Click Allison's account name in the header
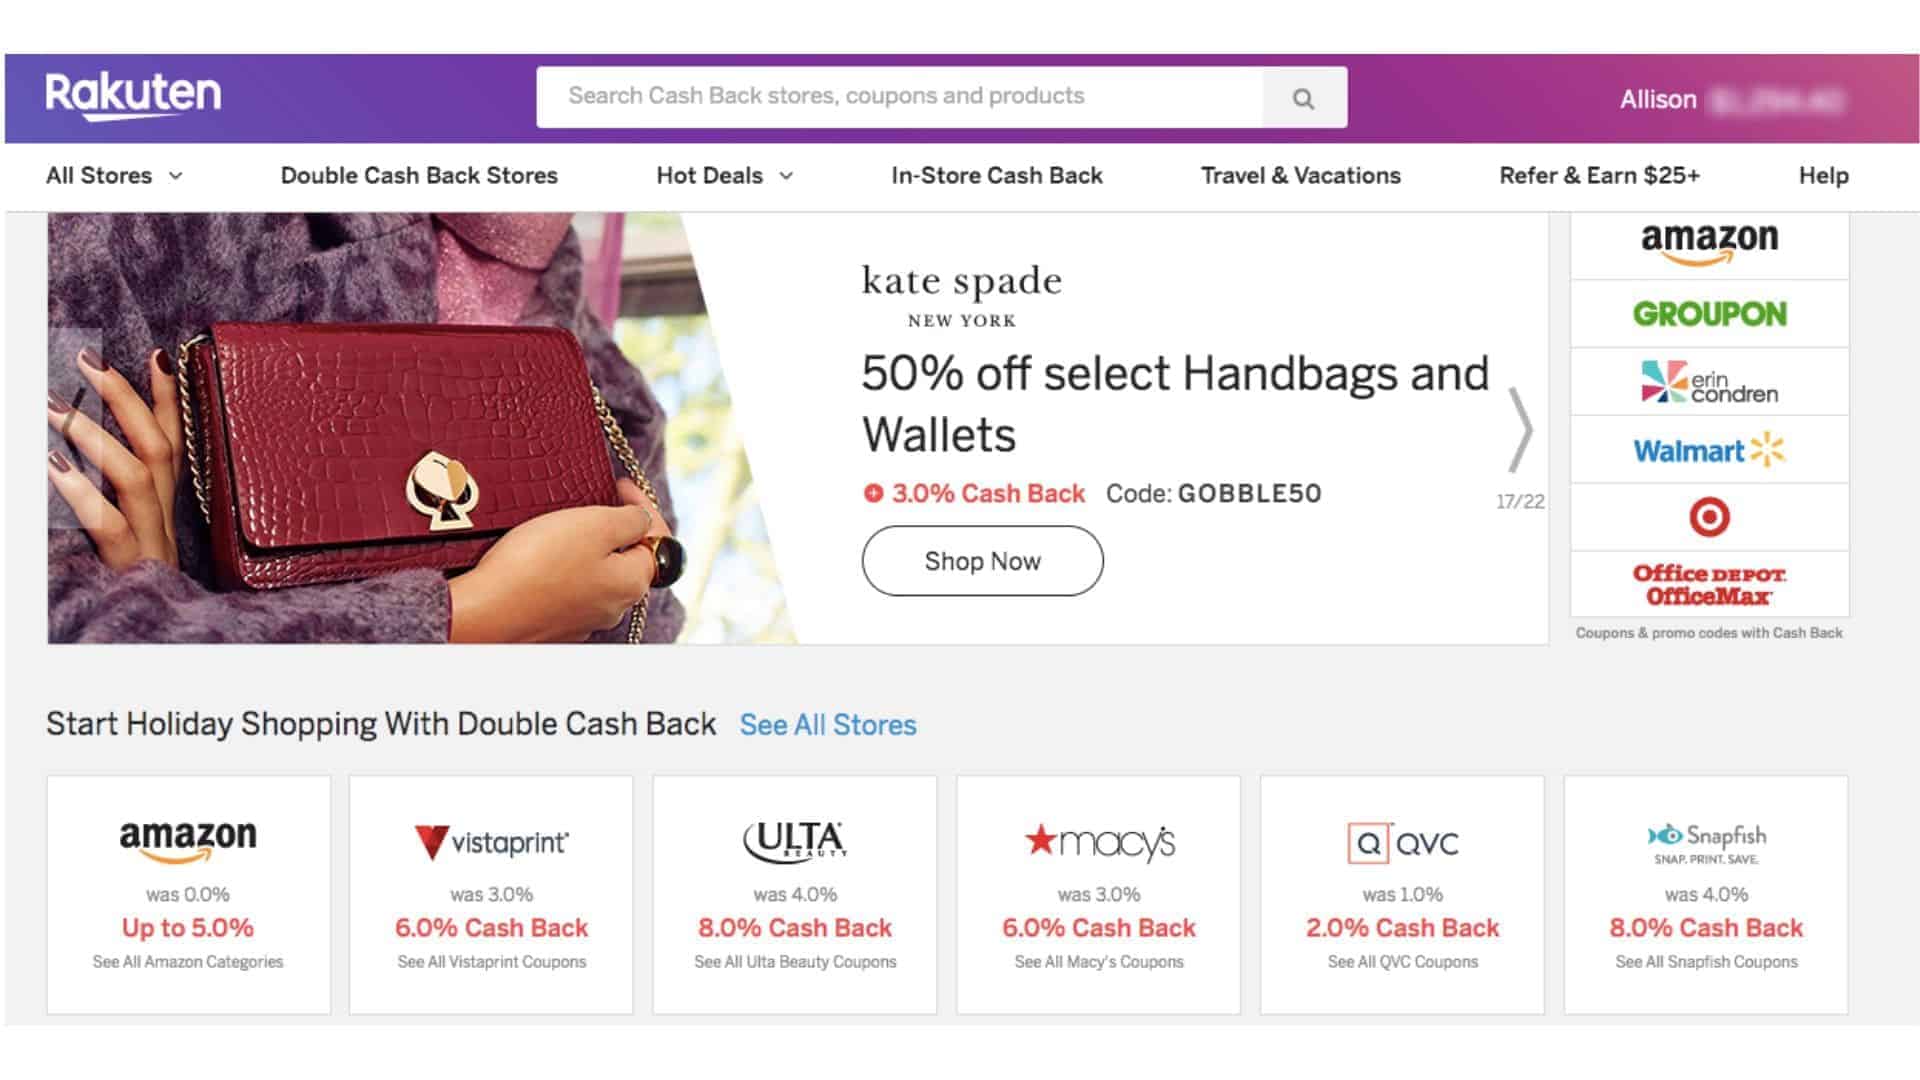1920x1080 pixels. pos(1657,99)
